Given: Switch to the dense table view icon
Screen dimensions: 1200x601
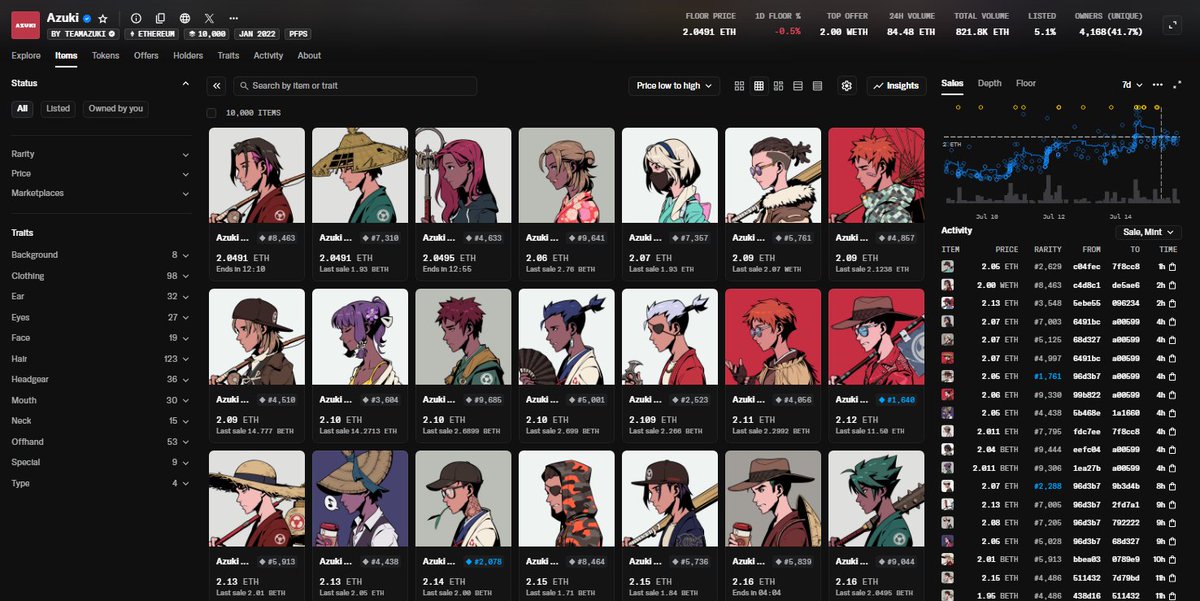Looking at the screenshot, I should 817,86.
